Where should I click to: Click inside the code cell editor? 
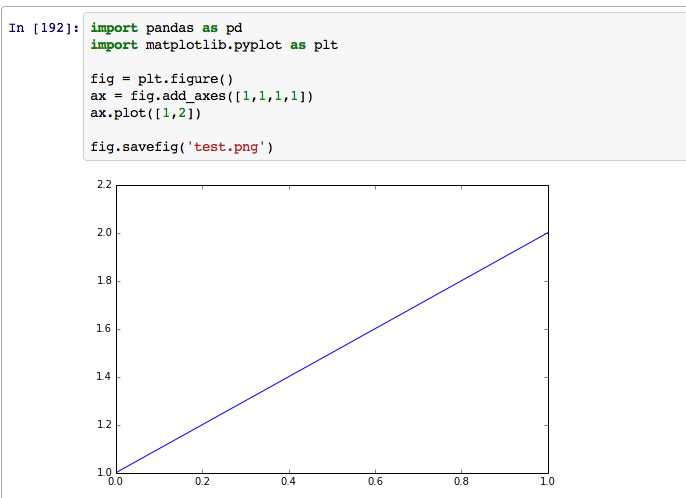click(x=385, y=87)
